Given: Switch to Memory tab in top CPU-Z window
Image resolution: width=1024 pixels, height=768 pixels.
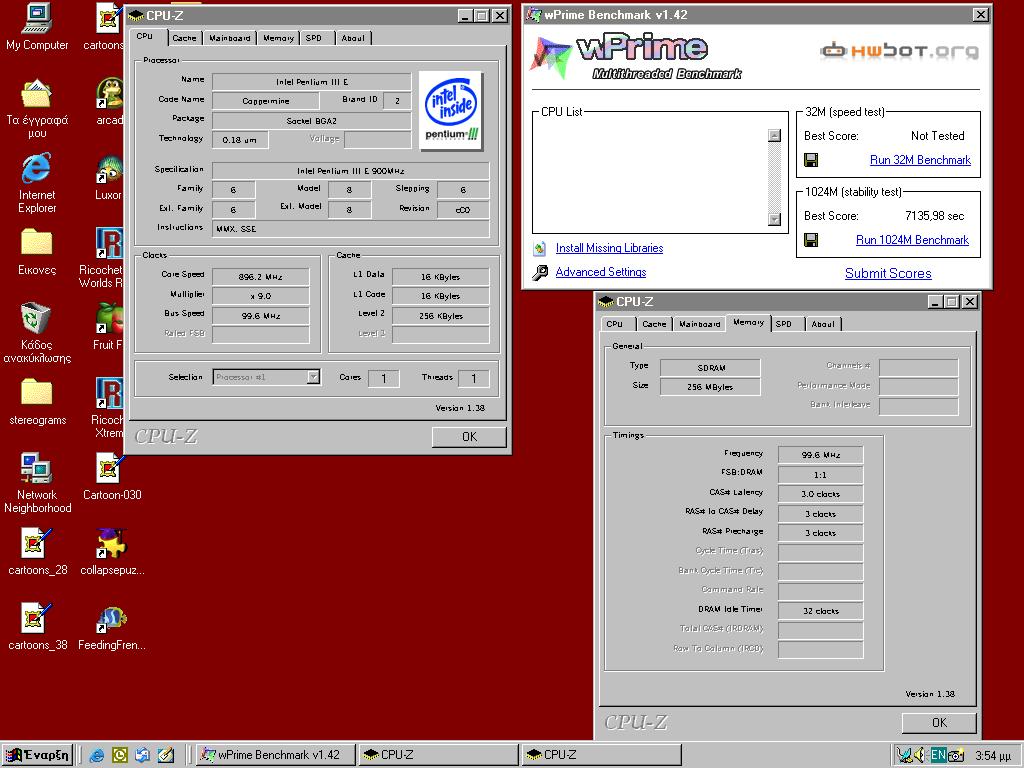Looking at the screenshot, I should pos(278,38).
